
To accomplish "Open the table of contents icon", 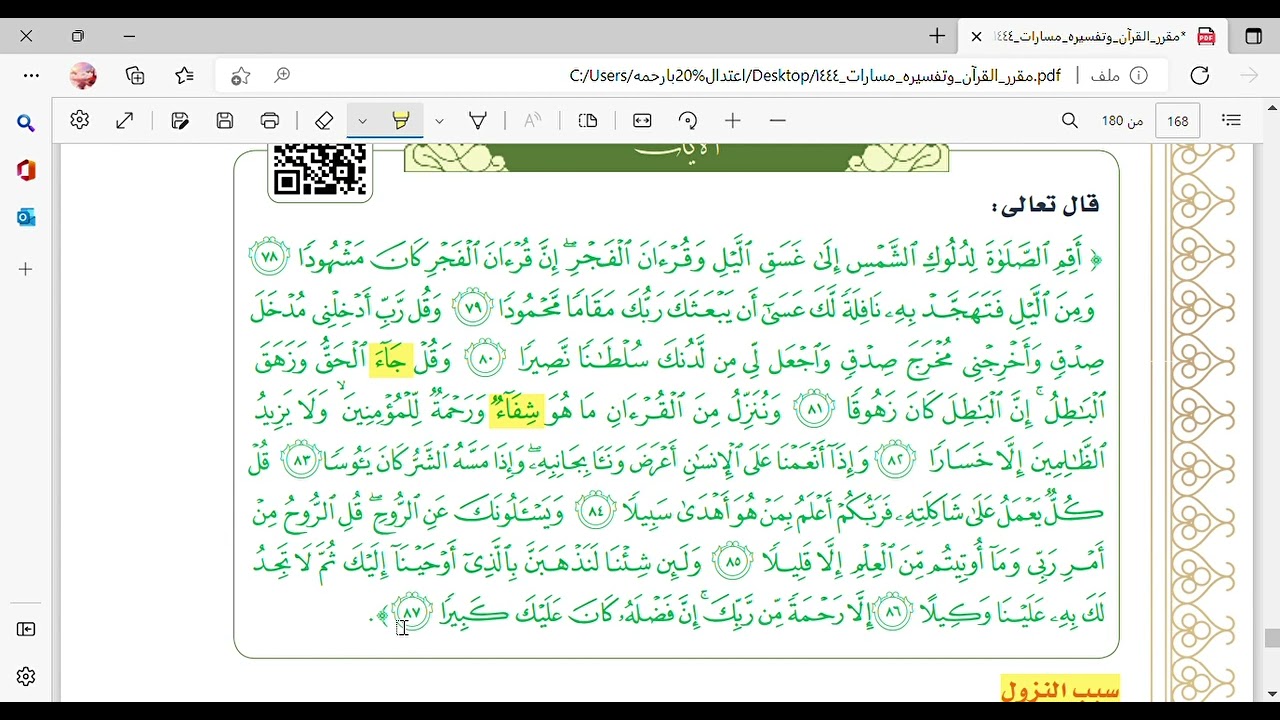I will [x=1232, y=120].
